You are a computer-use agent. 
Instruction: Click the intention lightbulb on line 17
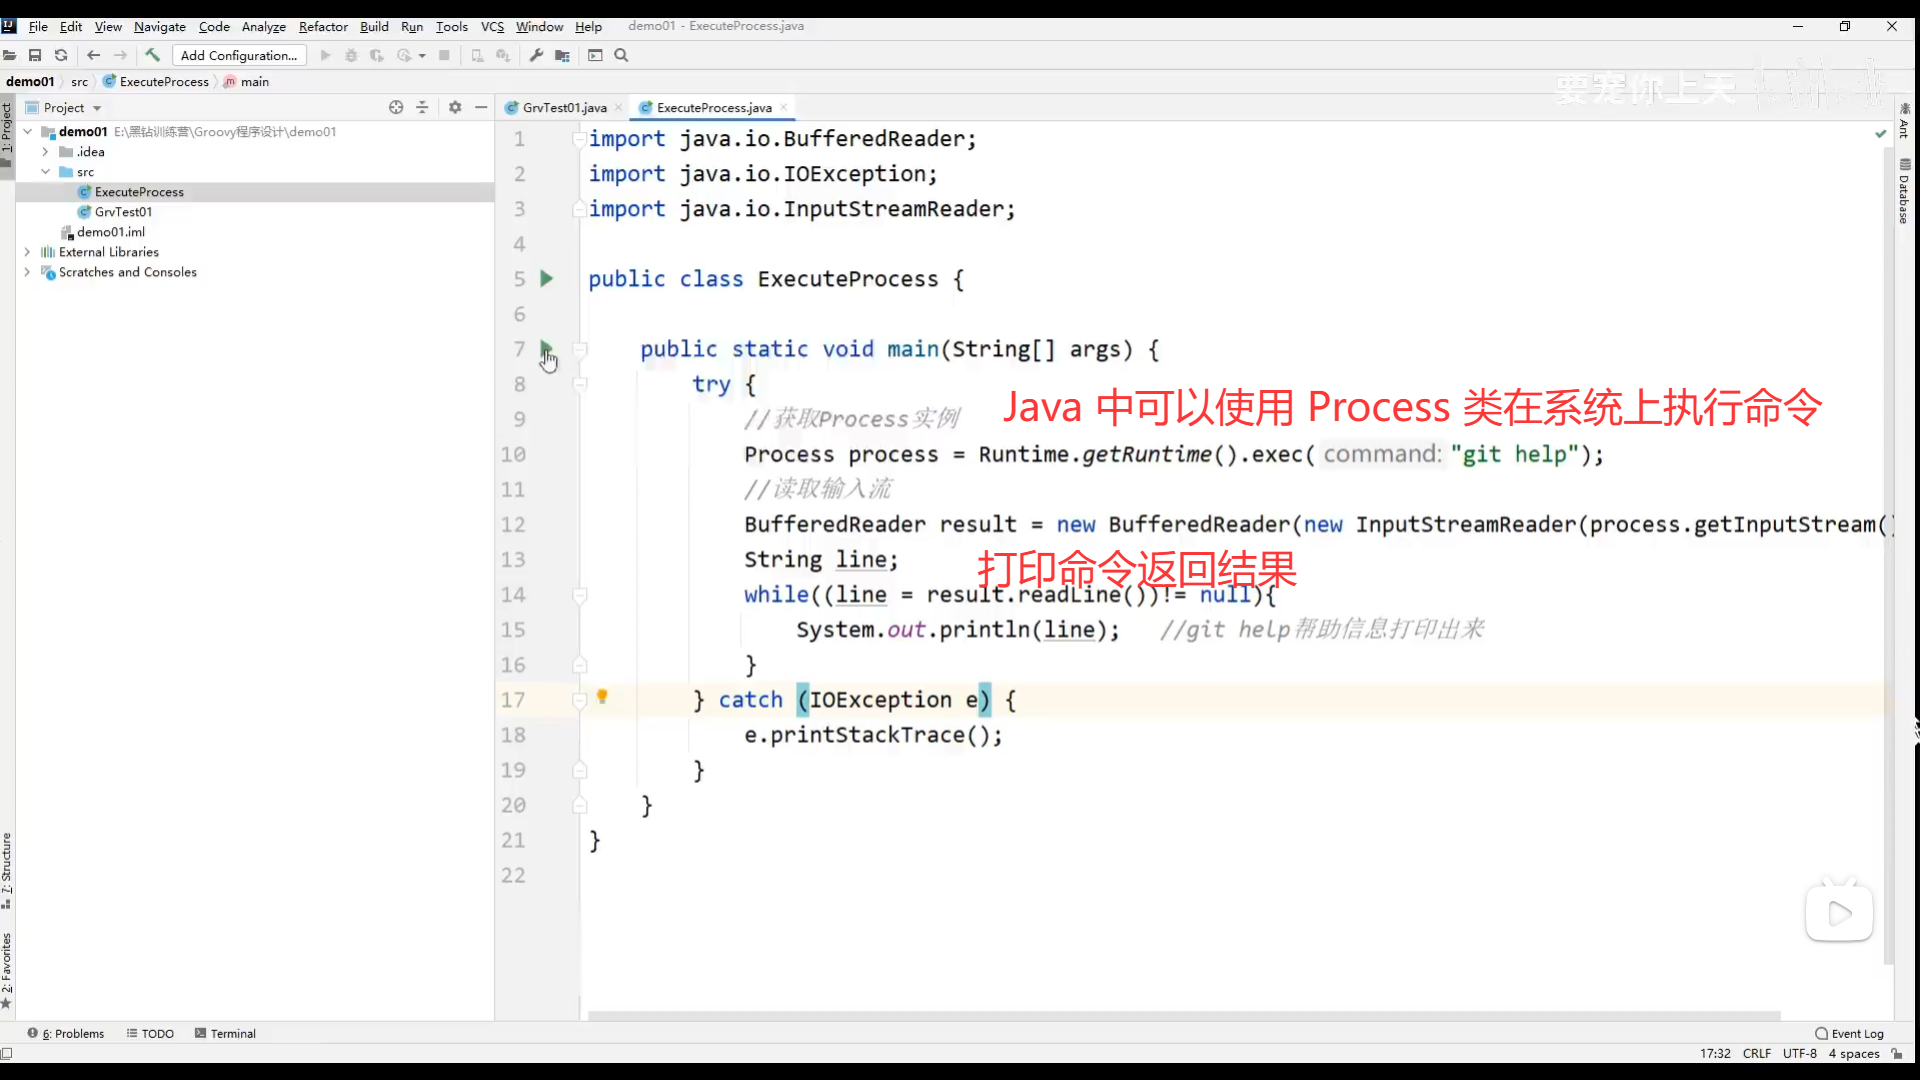pyautogui.click(x=602, y=697)
